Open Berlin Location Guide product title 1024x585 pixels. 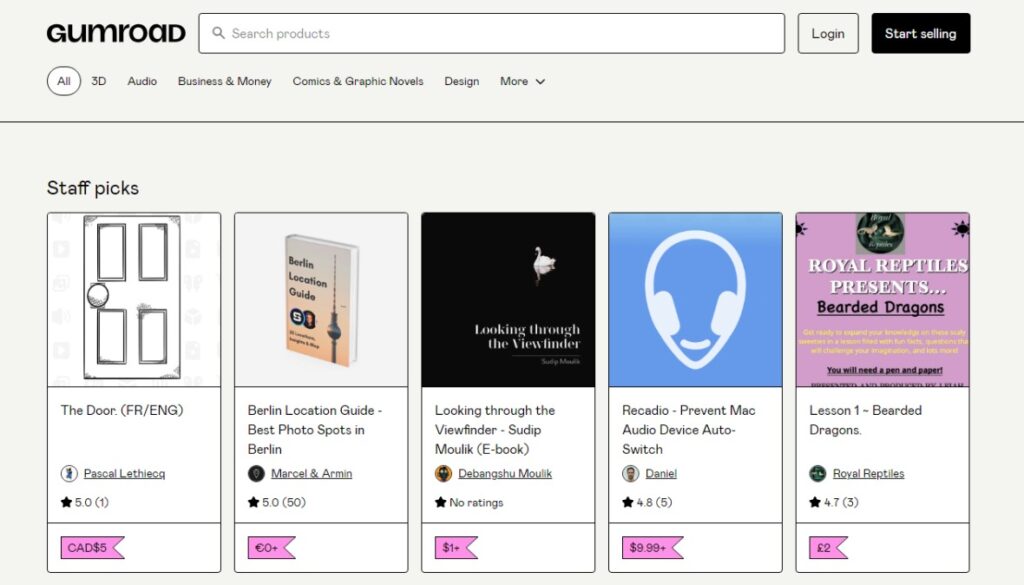coord(315,430)
